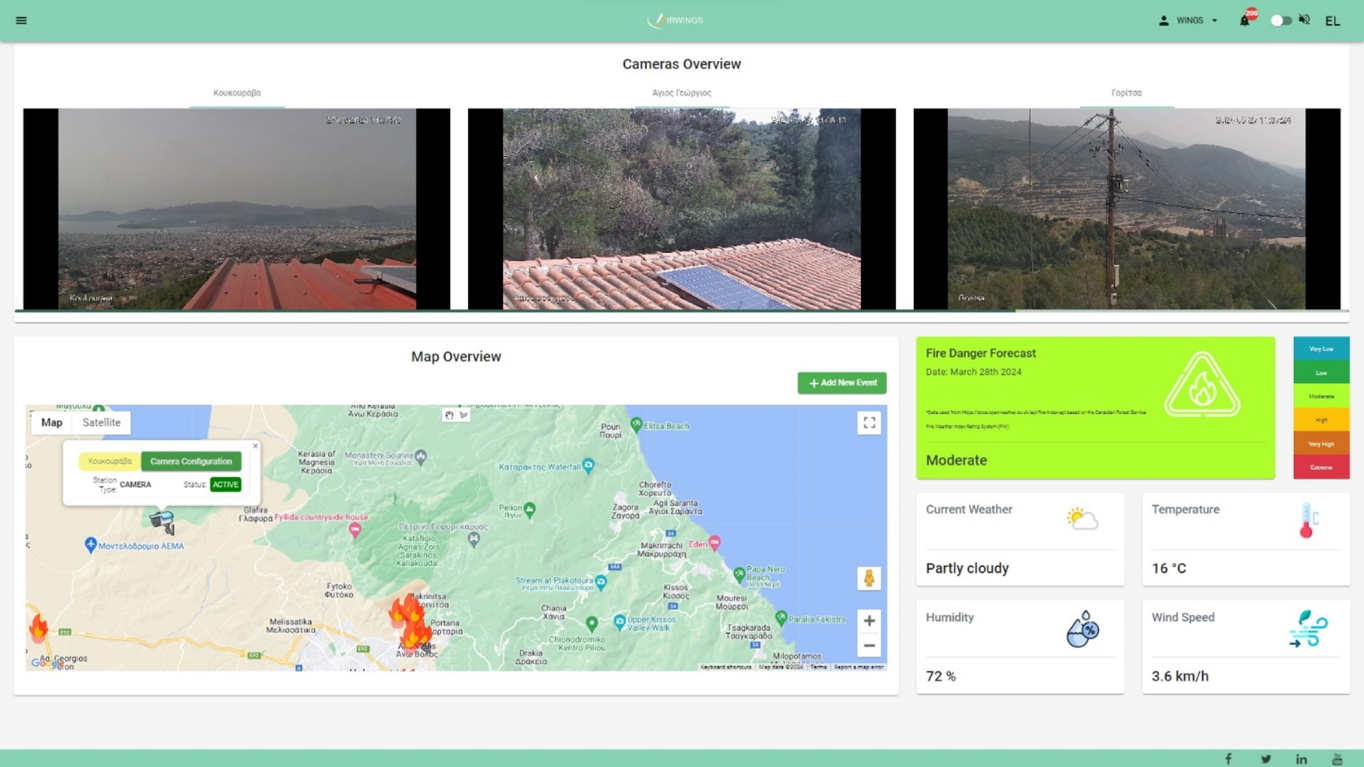
Task: Click the humidity droplet icon
Action: pos(1082,629)
